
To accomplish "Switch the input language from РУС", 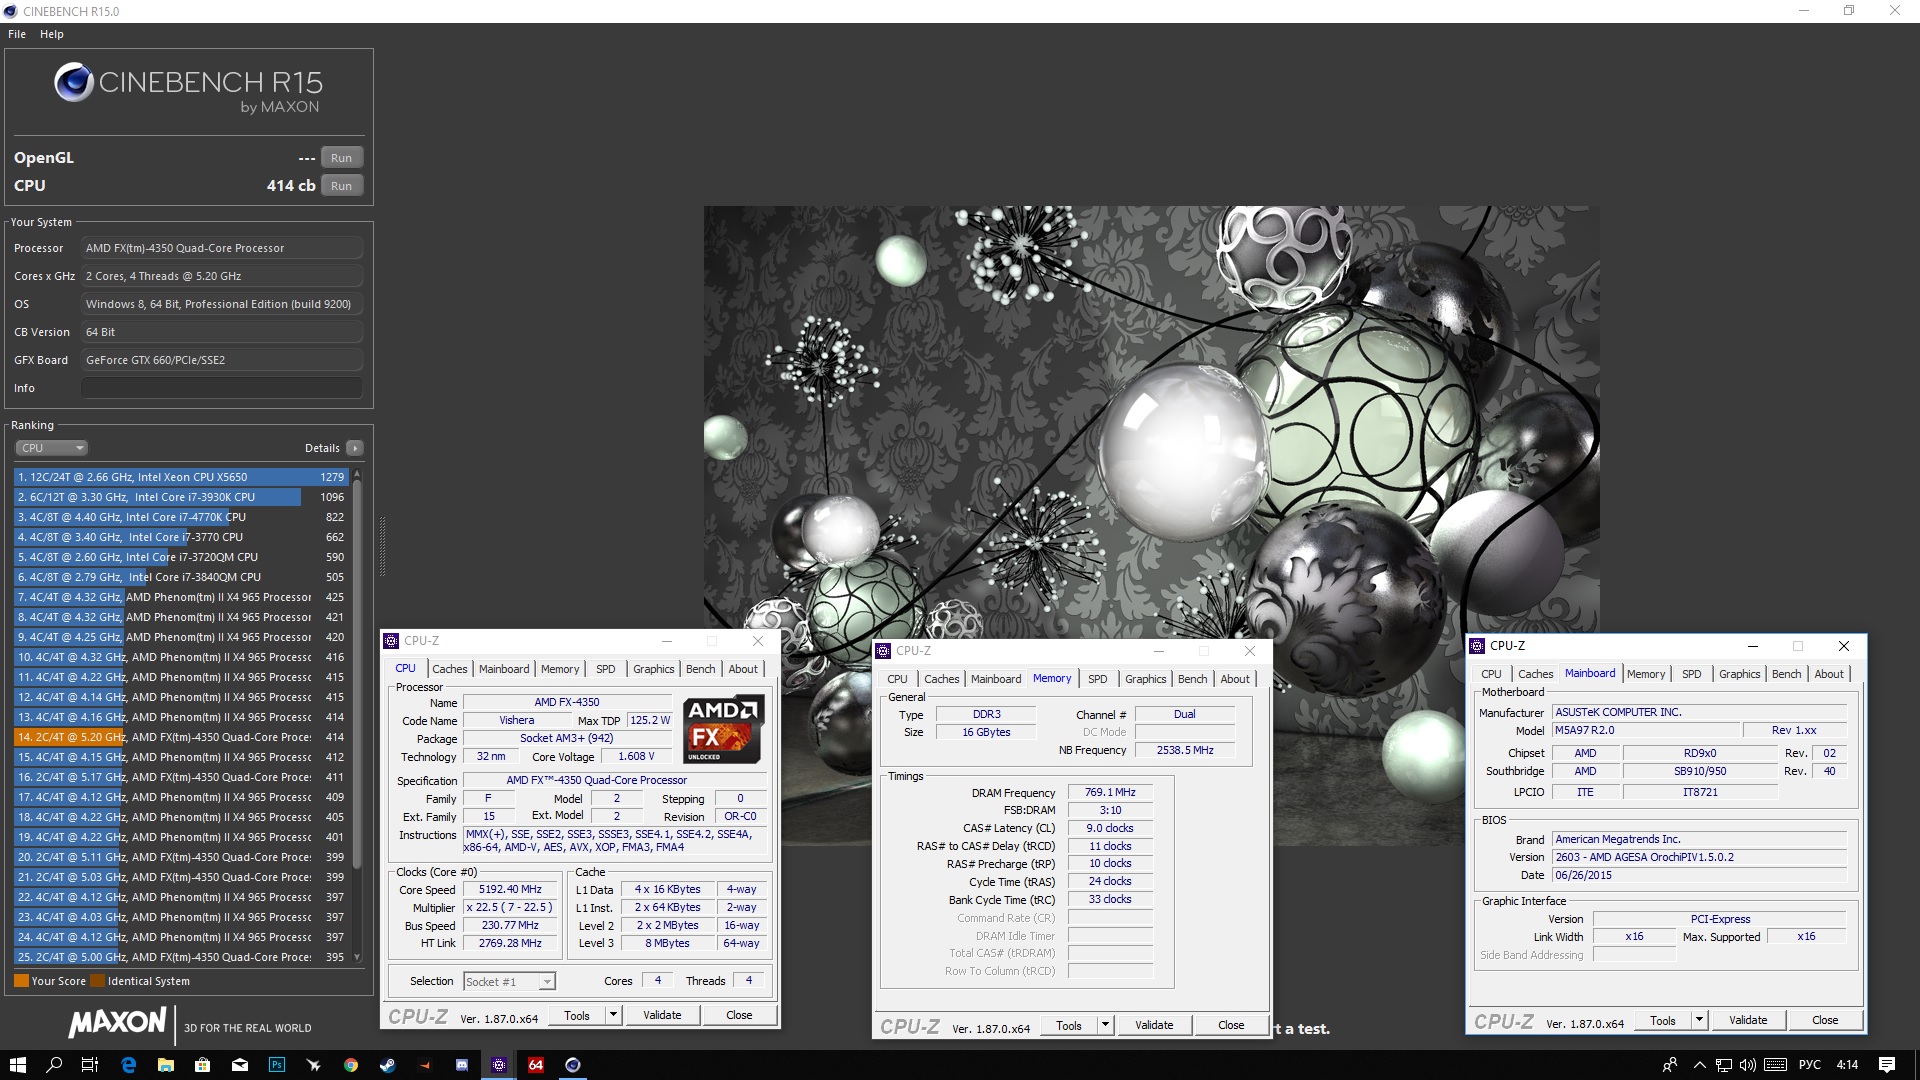I will point(1810,1065).
